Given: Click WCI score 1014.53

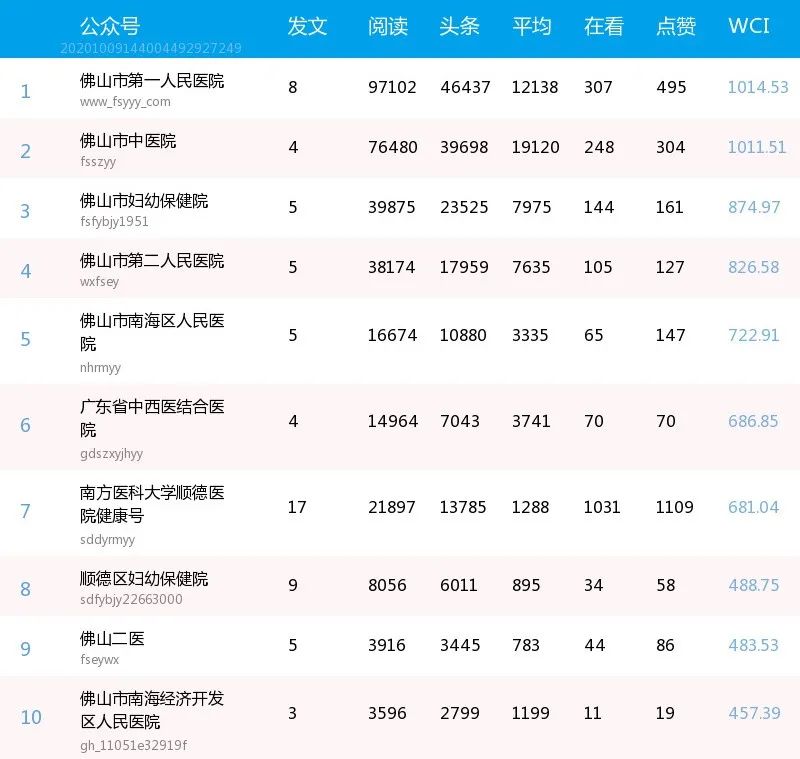Looking at the screenshot, I should 758,87.
